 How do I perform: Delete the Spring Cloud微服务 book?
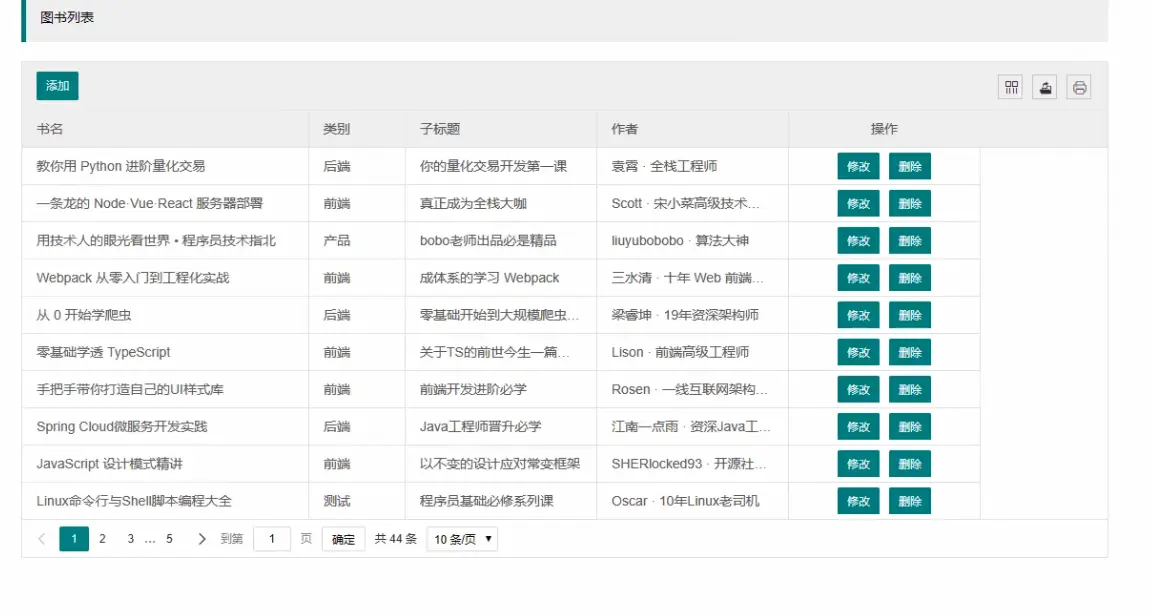tap(909, 427)
